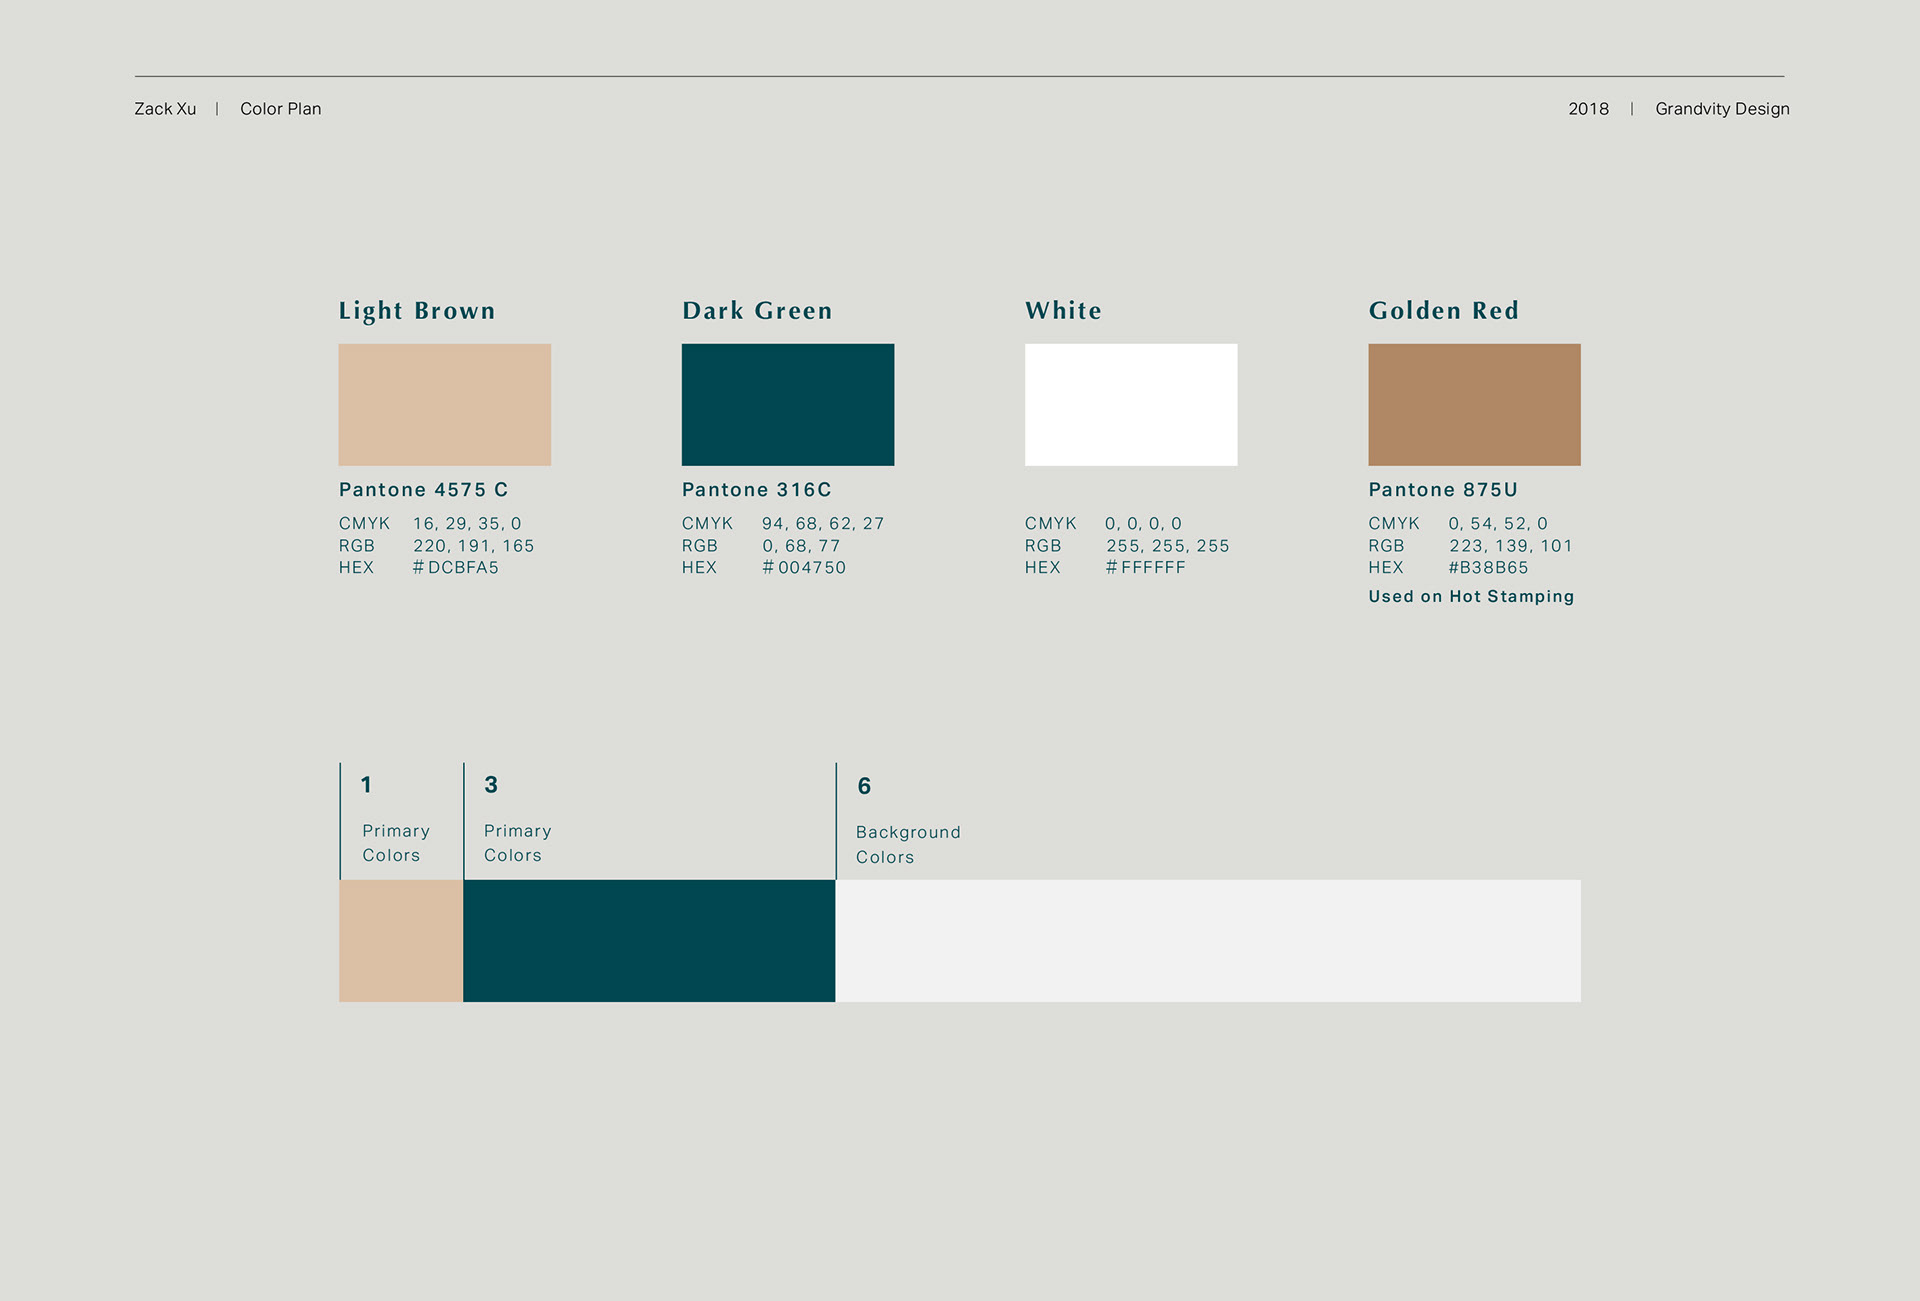Click hex value #B38B65
The image size is (1920, 1301).
[1488, 567]
